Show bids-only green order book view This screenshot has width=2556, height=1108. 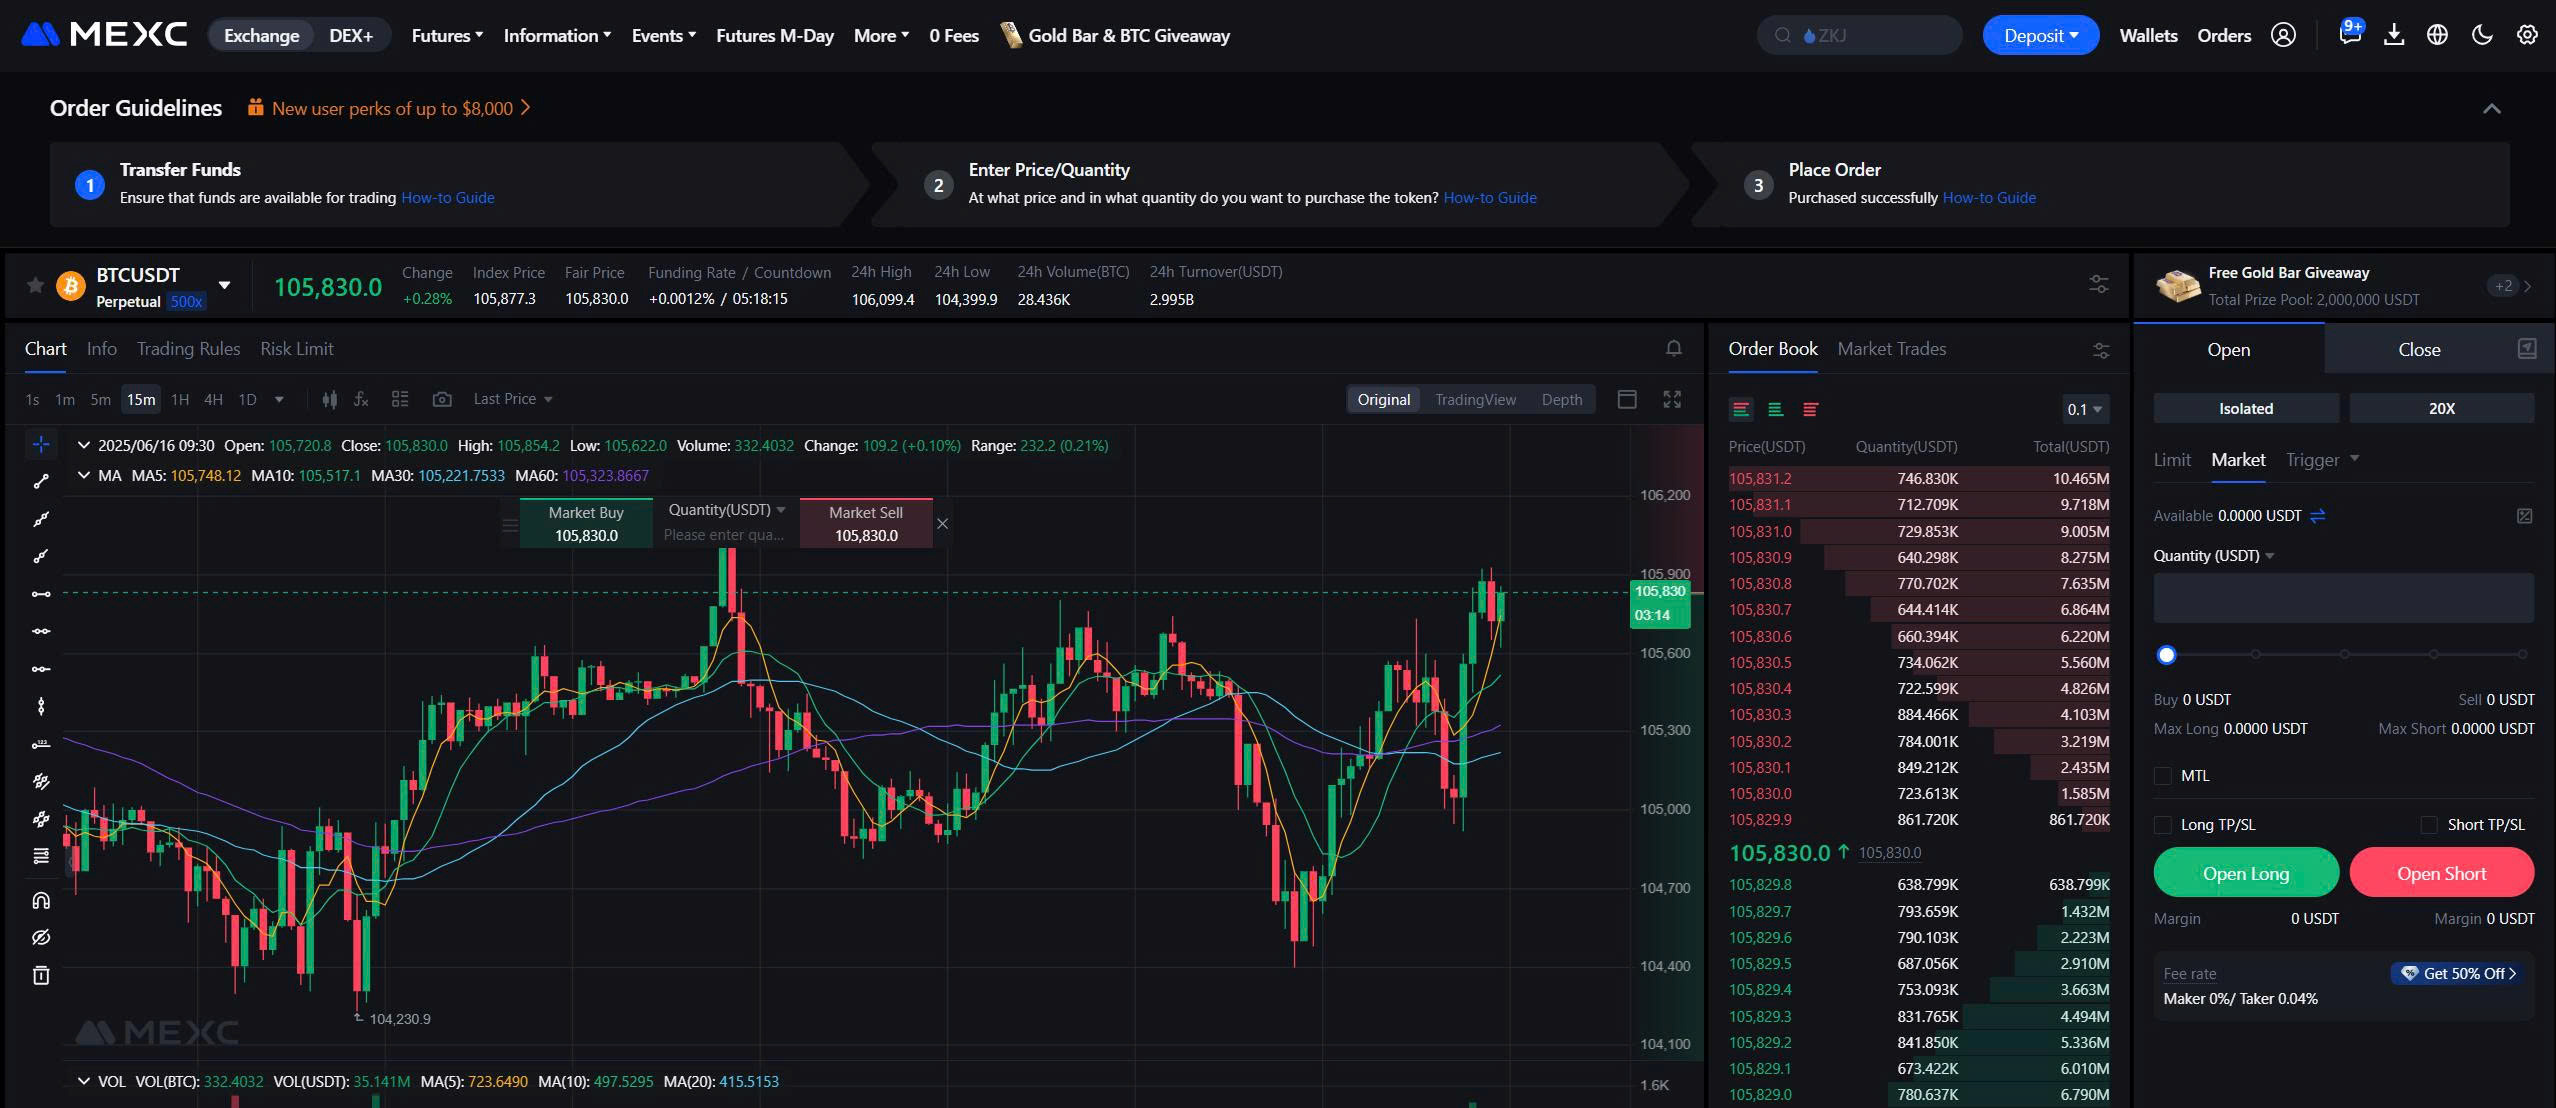point(1776,409)
